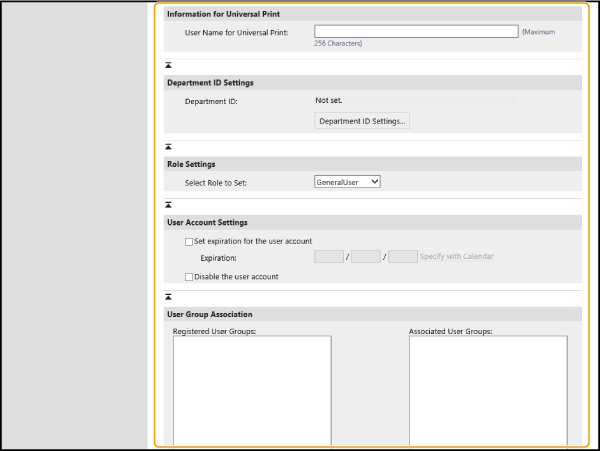Click the User Group Association section header

[x=209, y=314]
